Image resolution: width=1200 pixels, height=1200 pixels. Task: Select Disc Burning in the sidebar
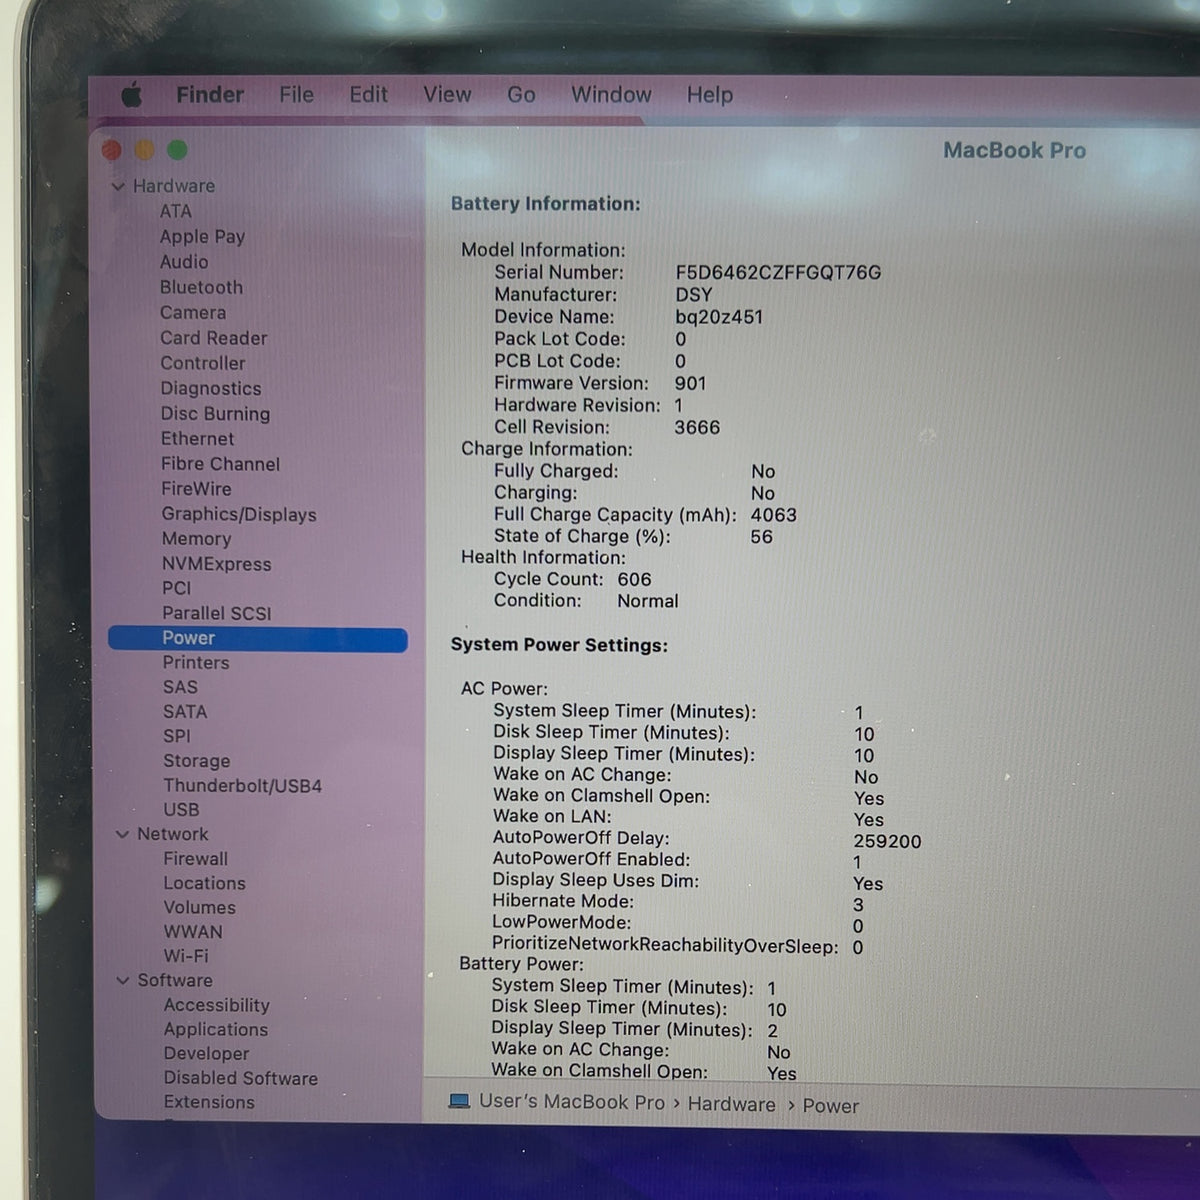point(215,414)
